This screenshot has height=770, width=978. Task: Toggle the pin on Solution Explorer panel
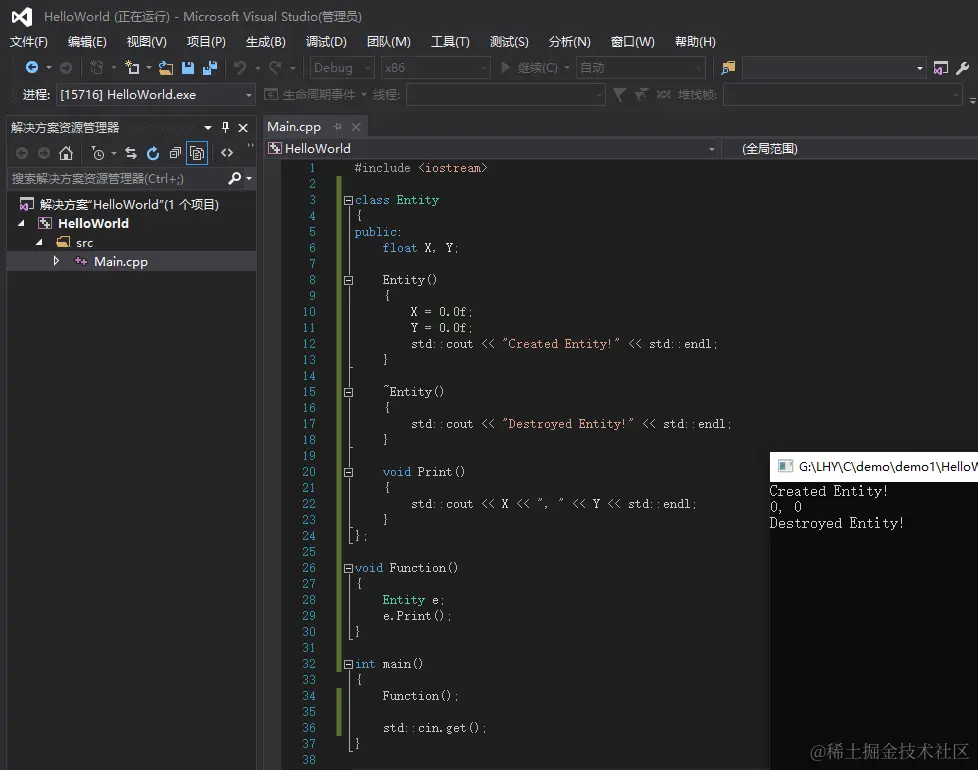pos(225,127)
